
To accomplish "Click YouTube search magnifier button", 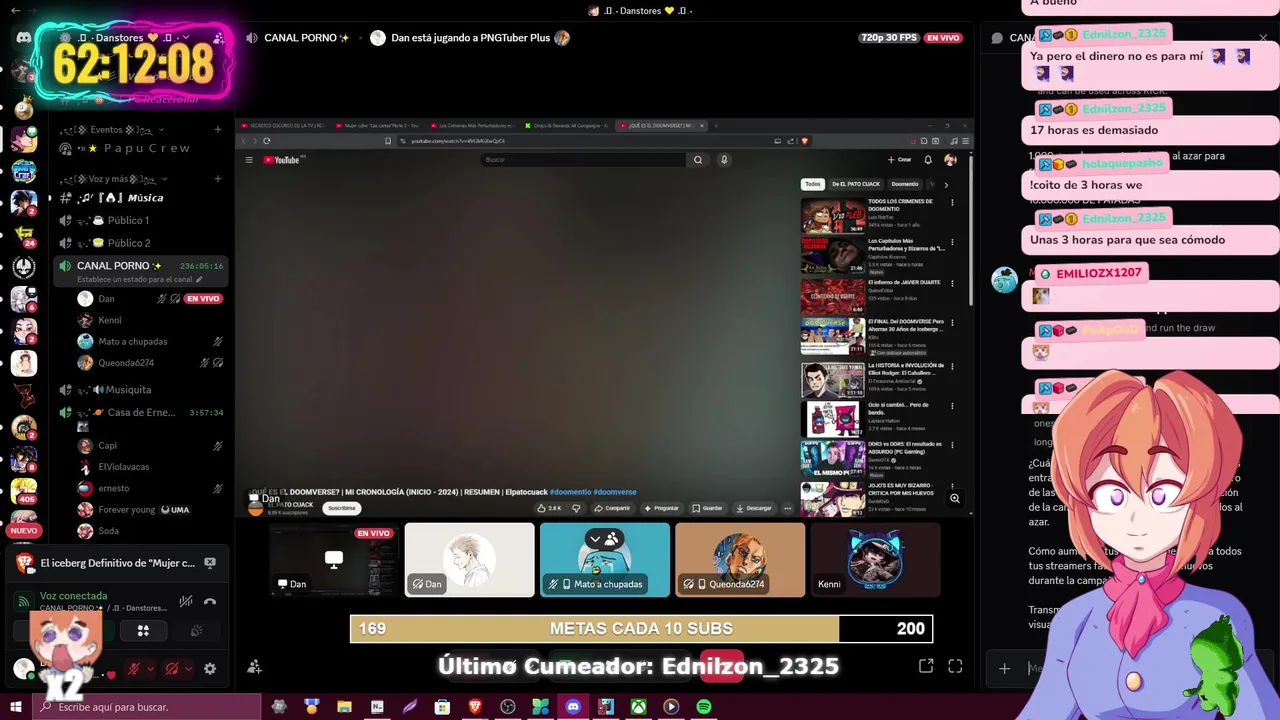I will [698, 160].
